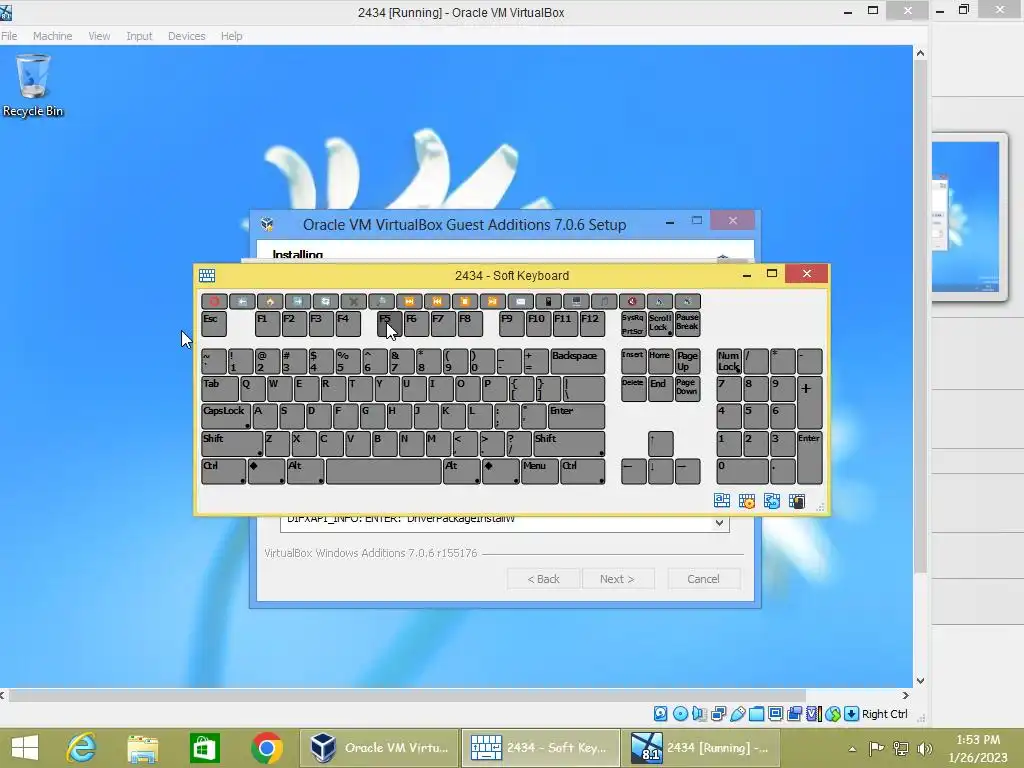Open the Input menu
The width and height of the screenshot is (1024, 768).
pos(139,36)
